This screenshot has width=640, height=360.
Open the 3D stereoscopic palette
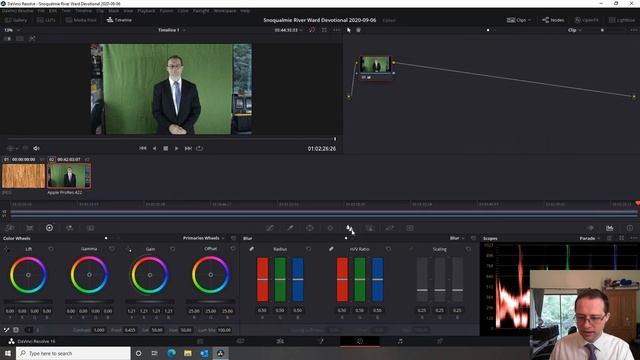pyautogui.click(x=410, y=228)
